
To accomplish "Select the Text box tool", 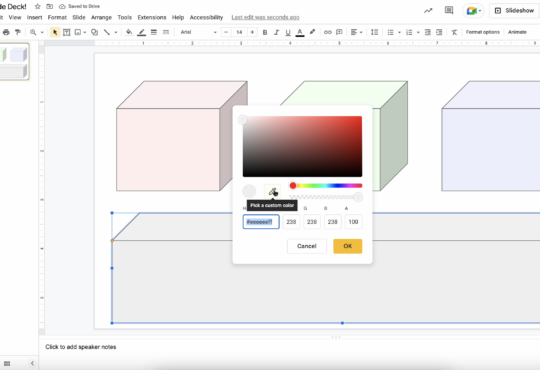I will click(66, 32).
